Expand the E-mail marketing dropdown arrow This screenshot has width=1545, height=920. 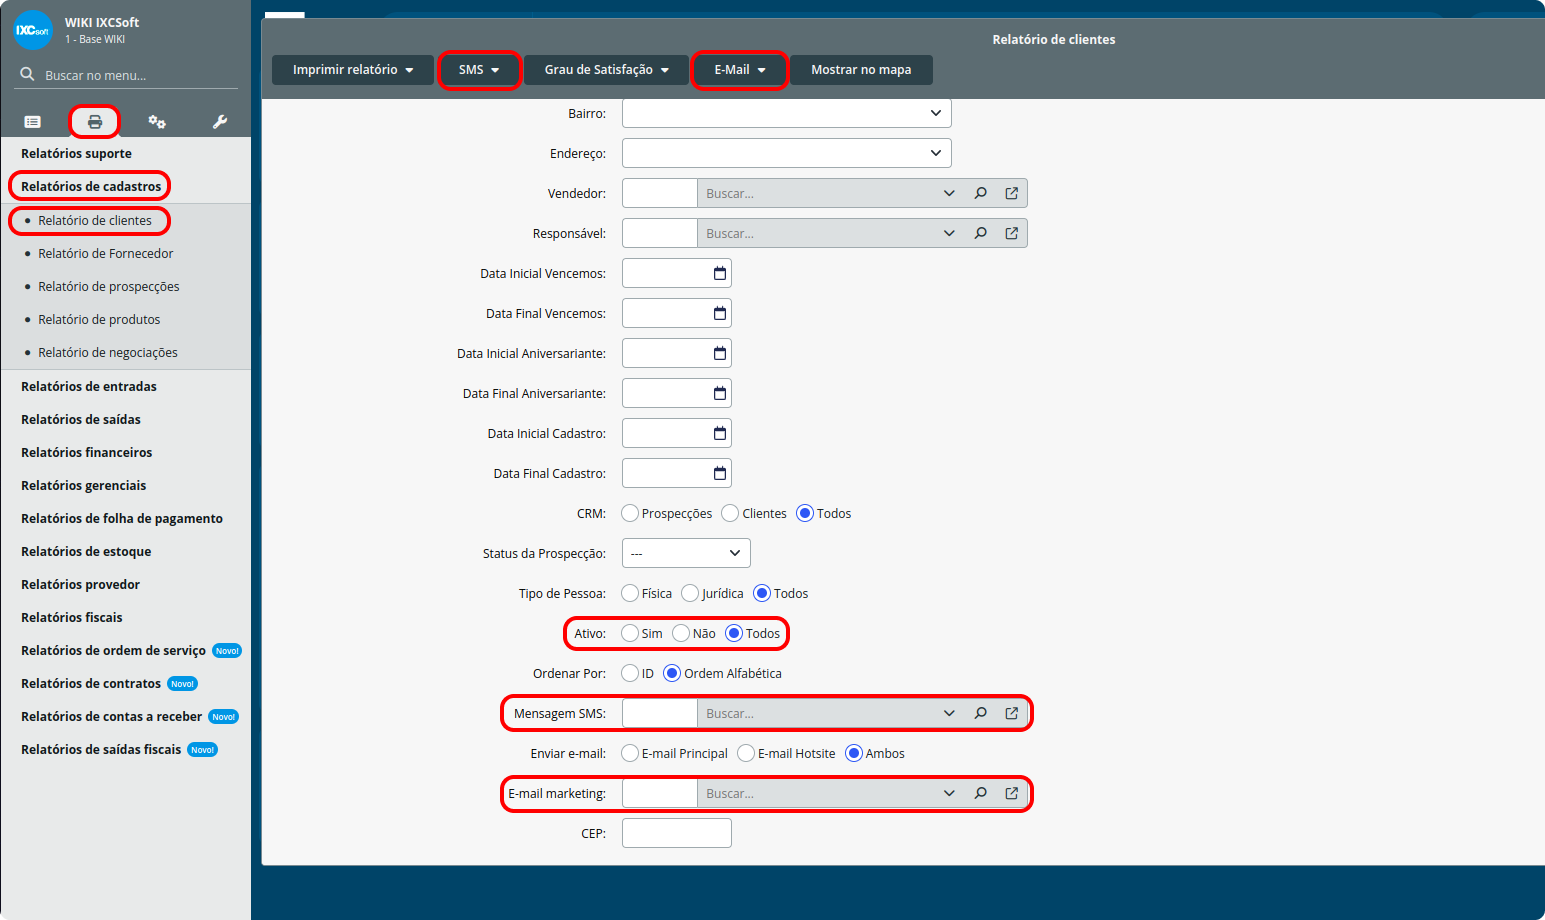[949, 793]
